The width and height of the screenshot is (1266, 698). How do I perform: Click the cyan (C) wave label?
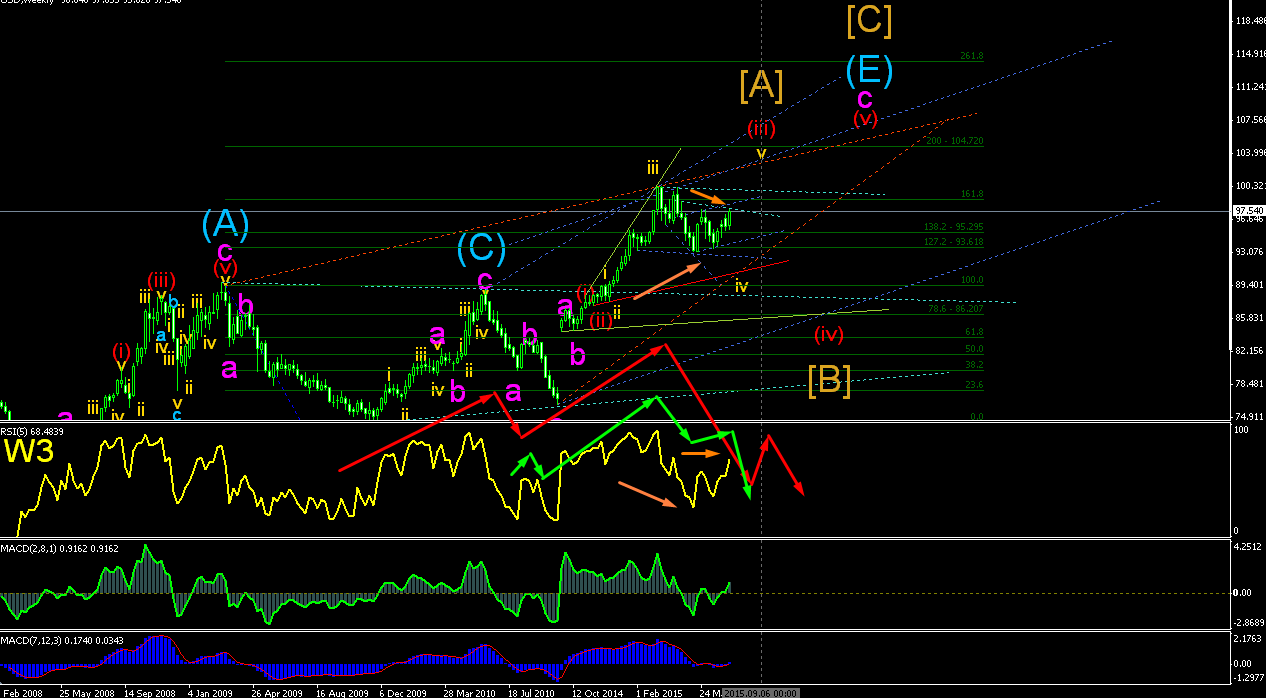(x=482, y=249)
